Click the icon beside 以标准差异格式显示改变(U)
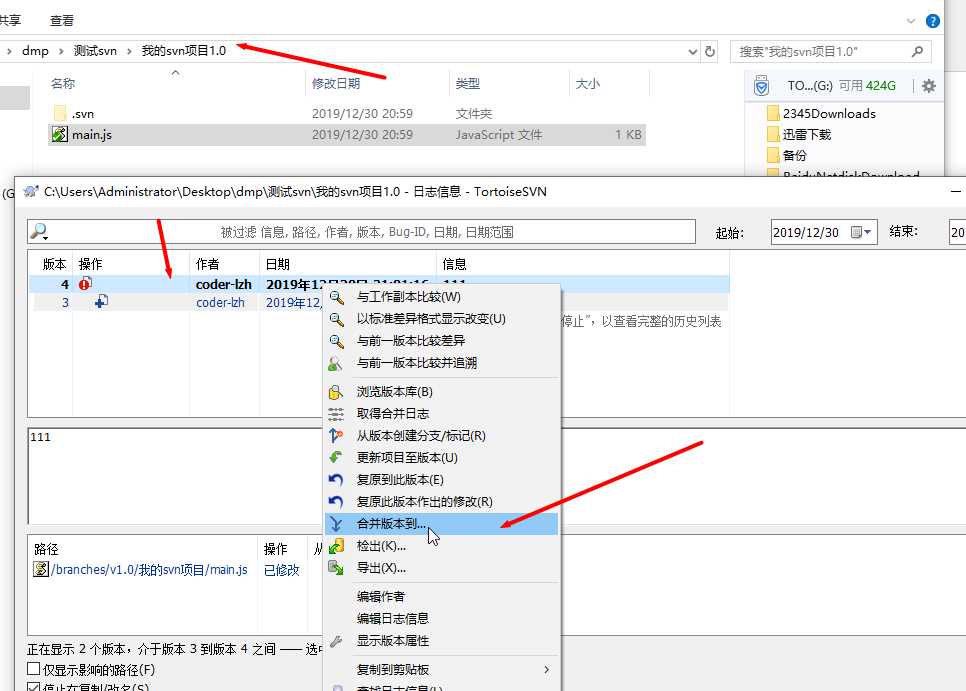966x691 pixels. pyautogui.click(x=336, y=319)
